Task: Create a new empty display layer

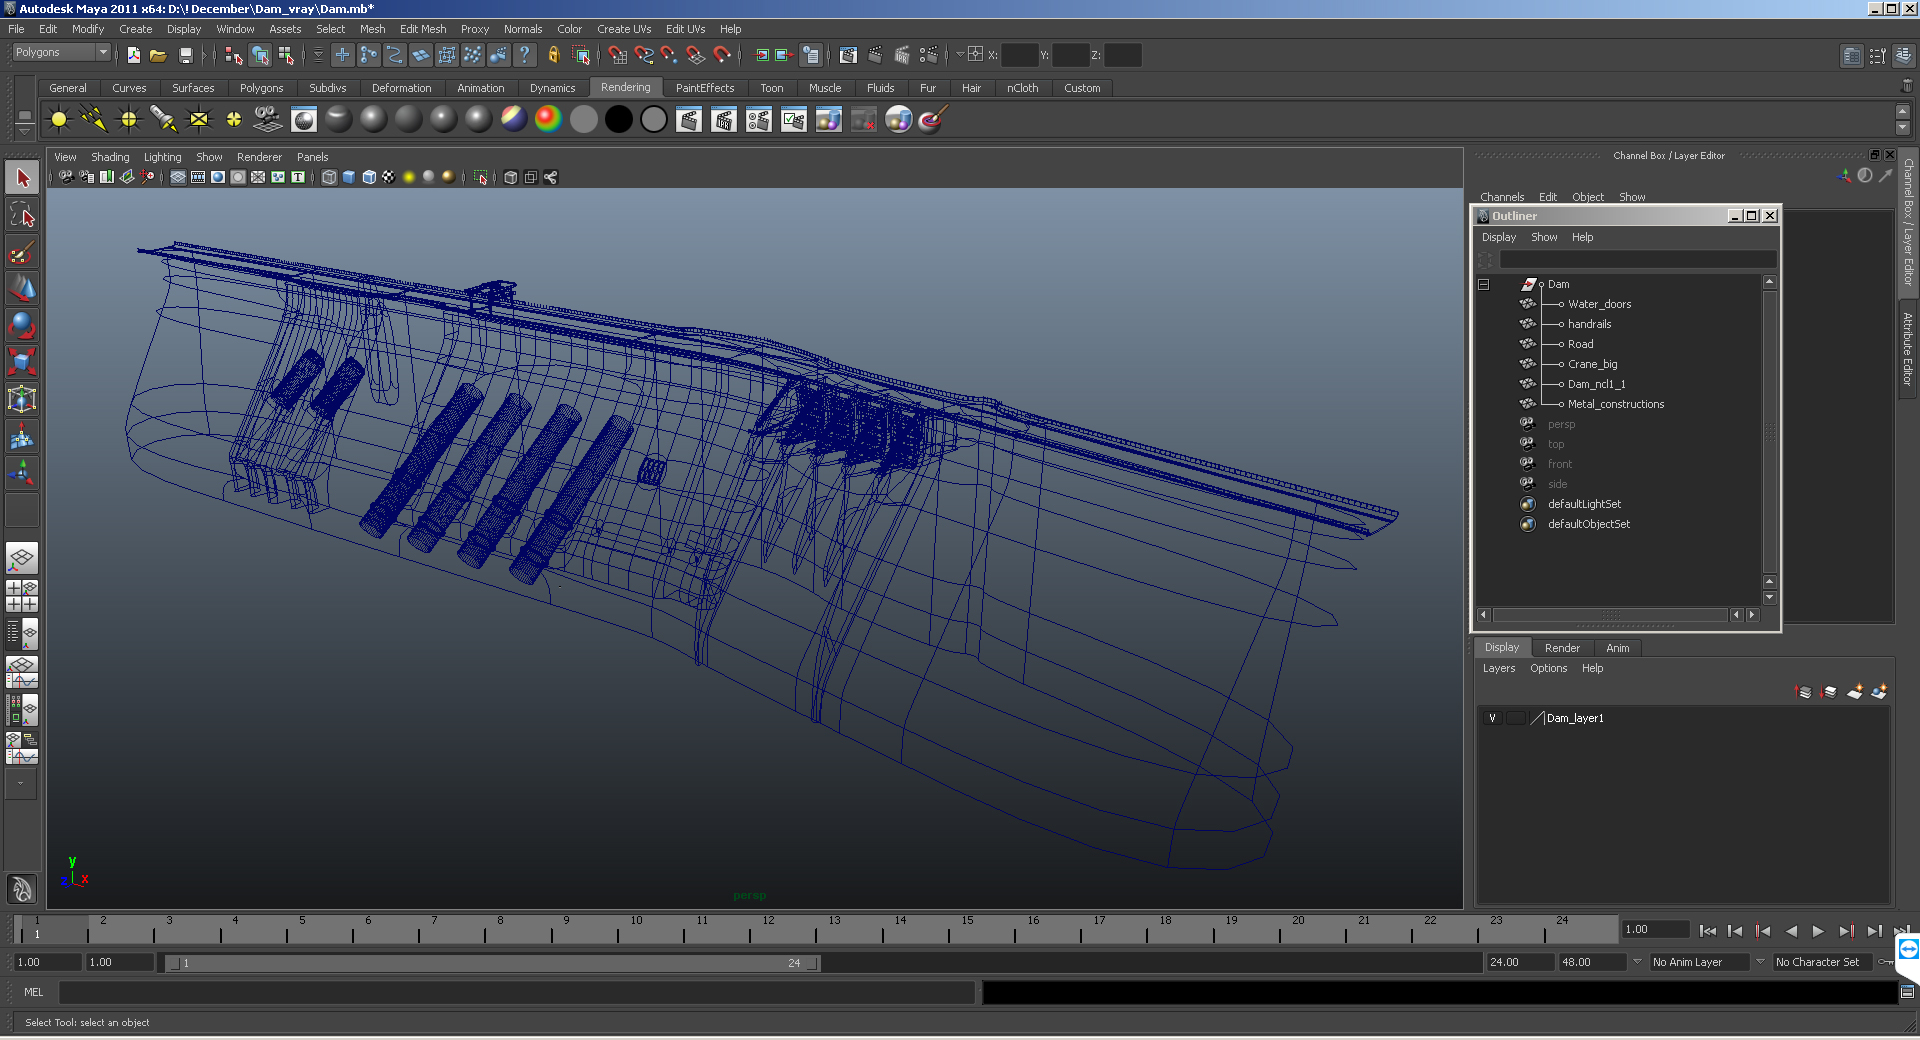Action: pos(1855,692)
